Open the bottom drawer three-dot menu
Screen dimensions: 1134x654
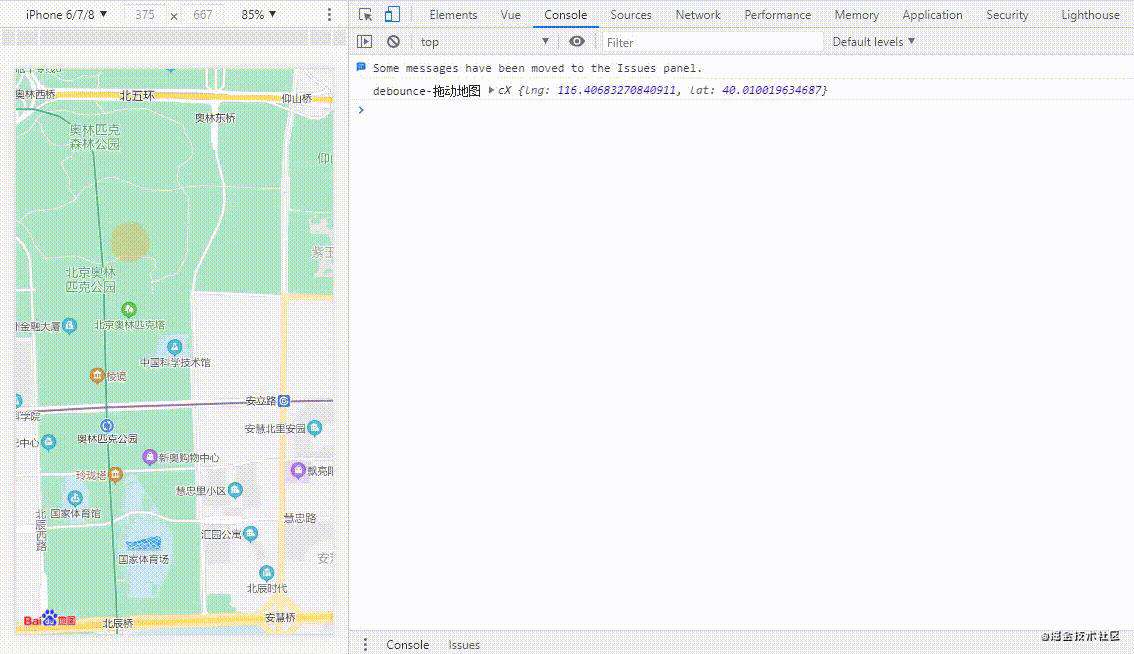365,644
